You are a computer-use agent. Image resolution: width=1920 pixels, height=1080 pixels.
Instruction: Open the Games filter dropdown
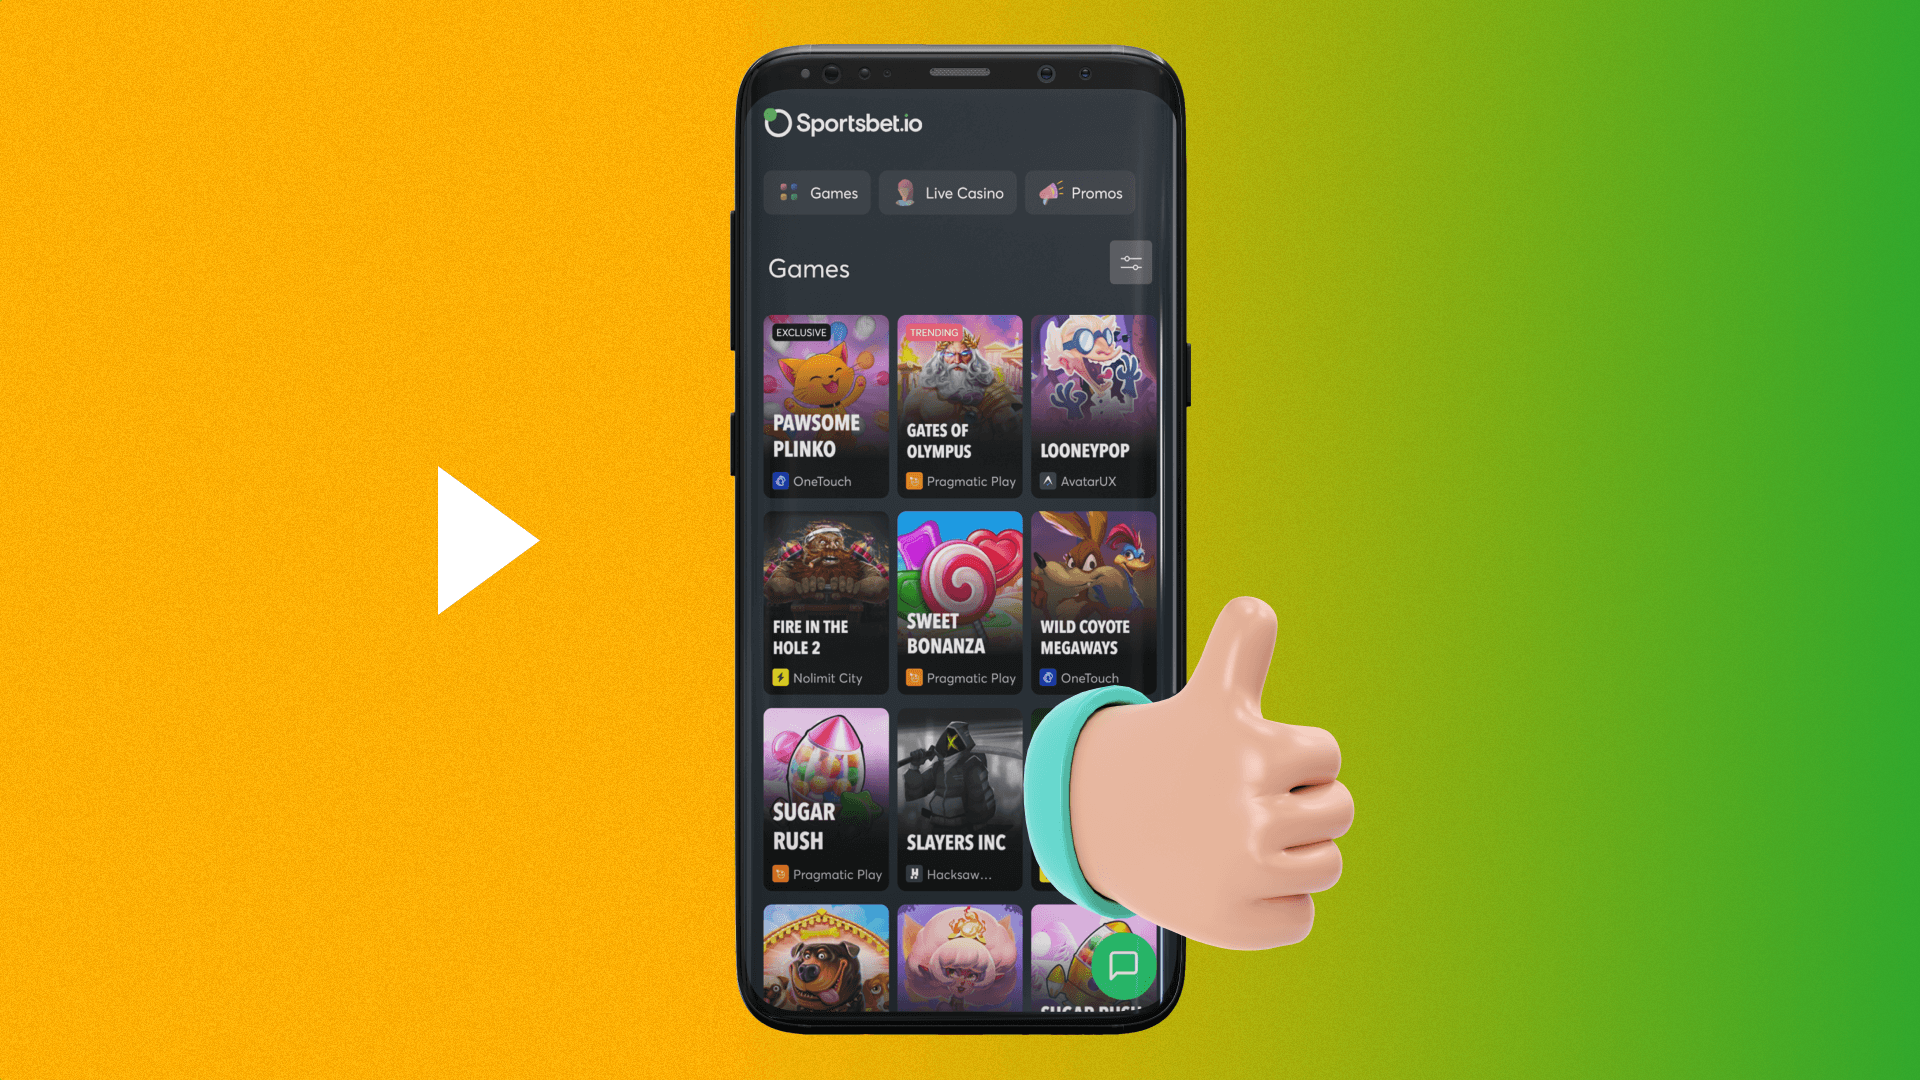[x=1129, y=264]
